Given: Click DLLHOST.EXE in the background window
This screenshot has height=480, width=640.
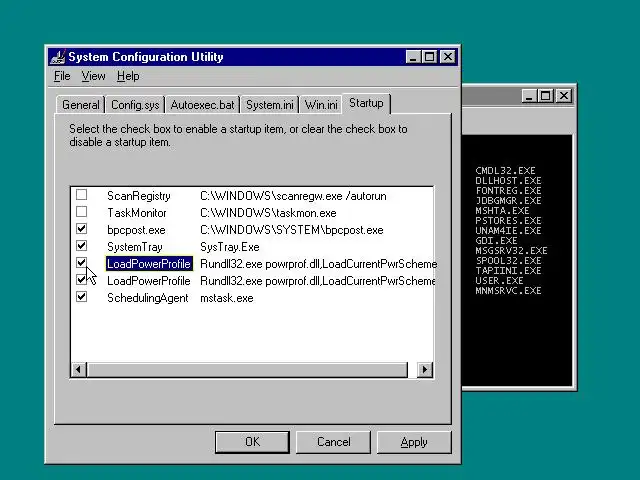Looking at the screenshot, I should point(508,180).
